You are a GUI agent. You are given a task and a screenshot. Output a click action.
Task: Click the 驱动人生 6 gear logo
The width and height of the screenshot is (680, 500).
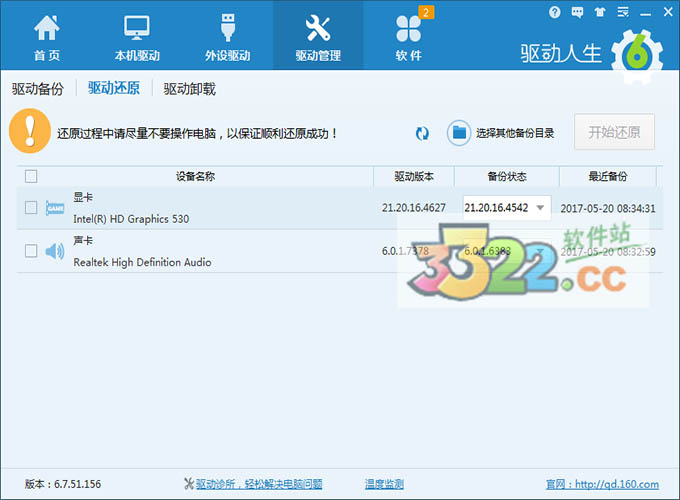coord(637,55)
